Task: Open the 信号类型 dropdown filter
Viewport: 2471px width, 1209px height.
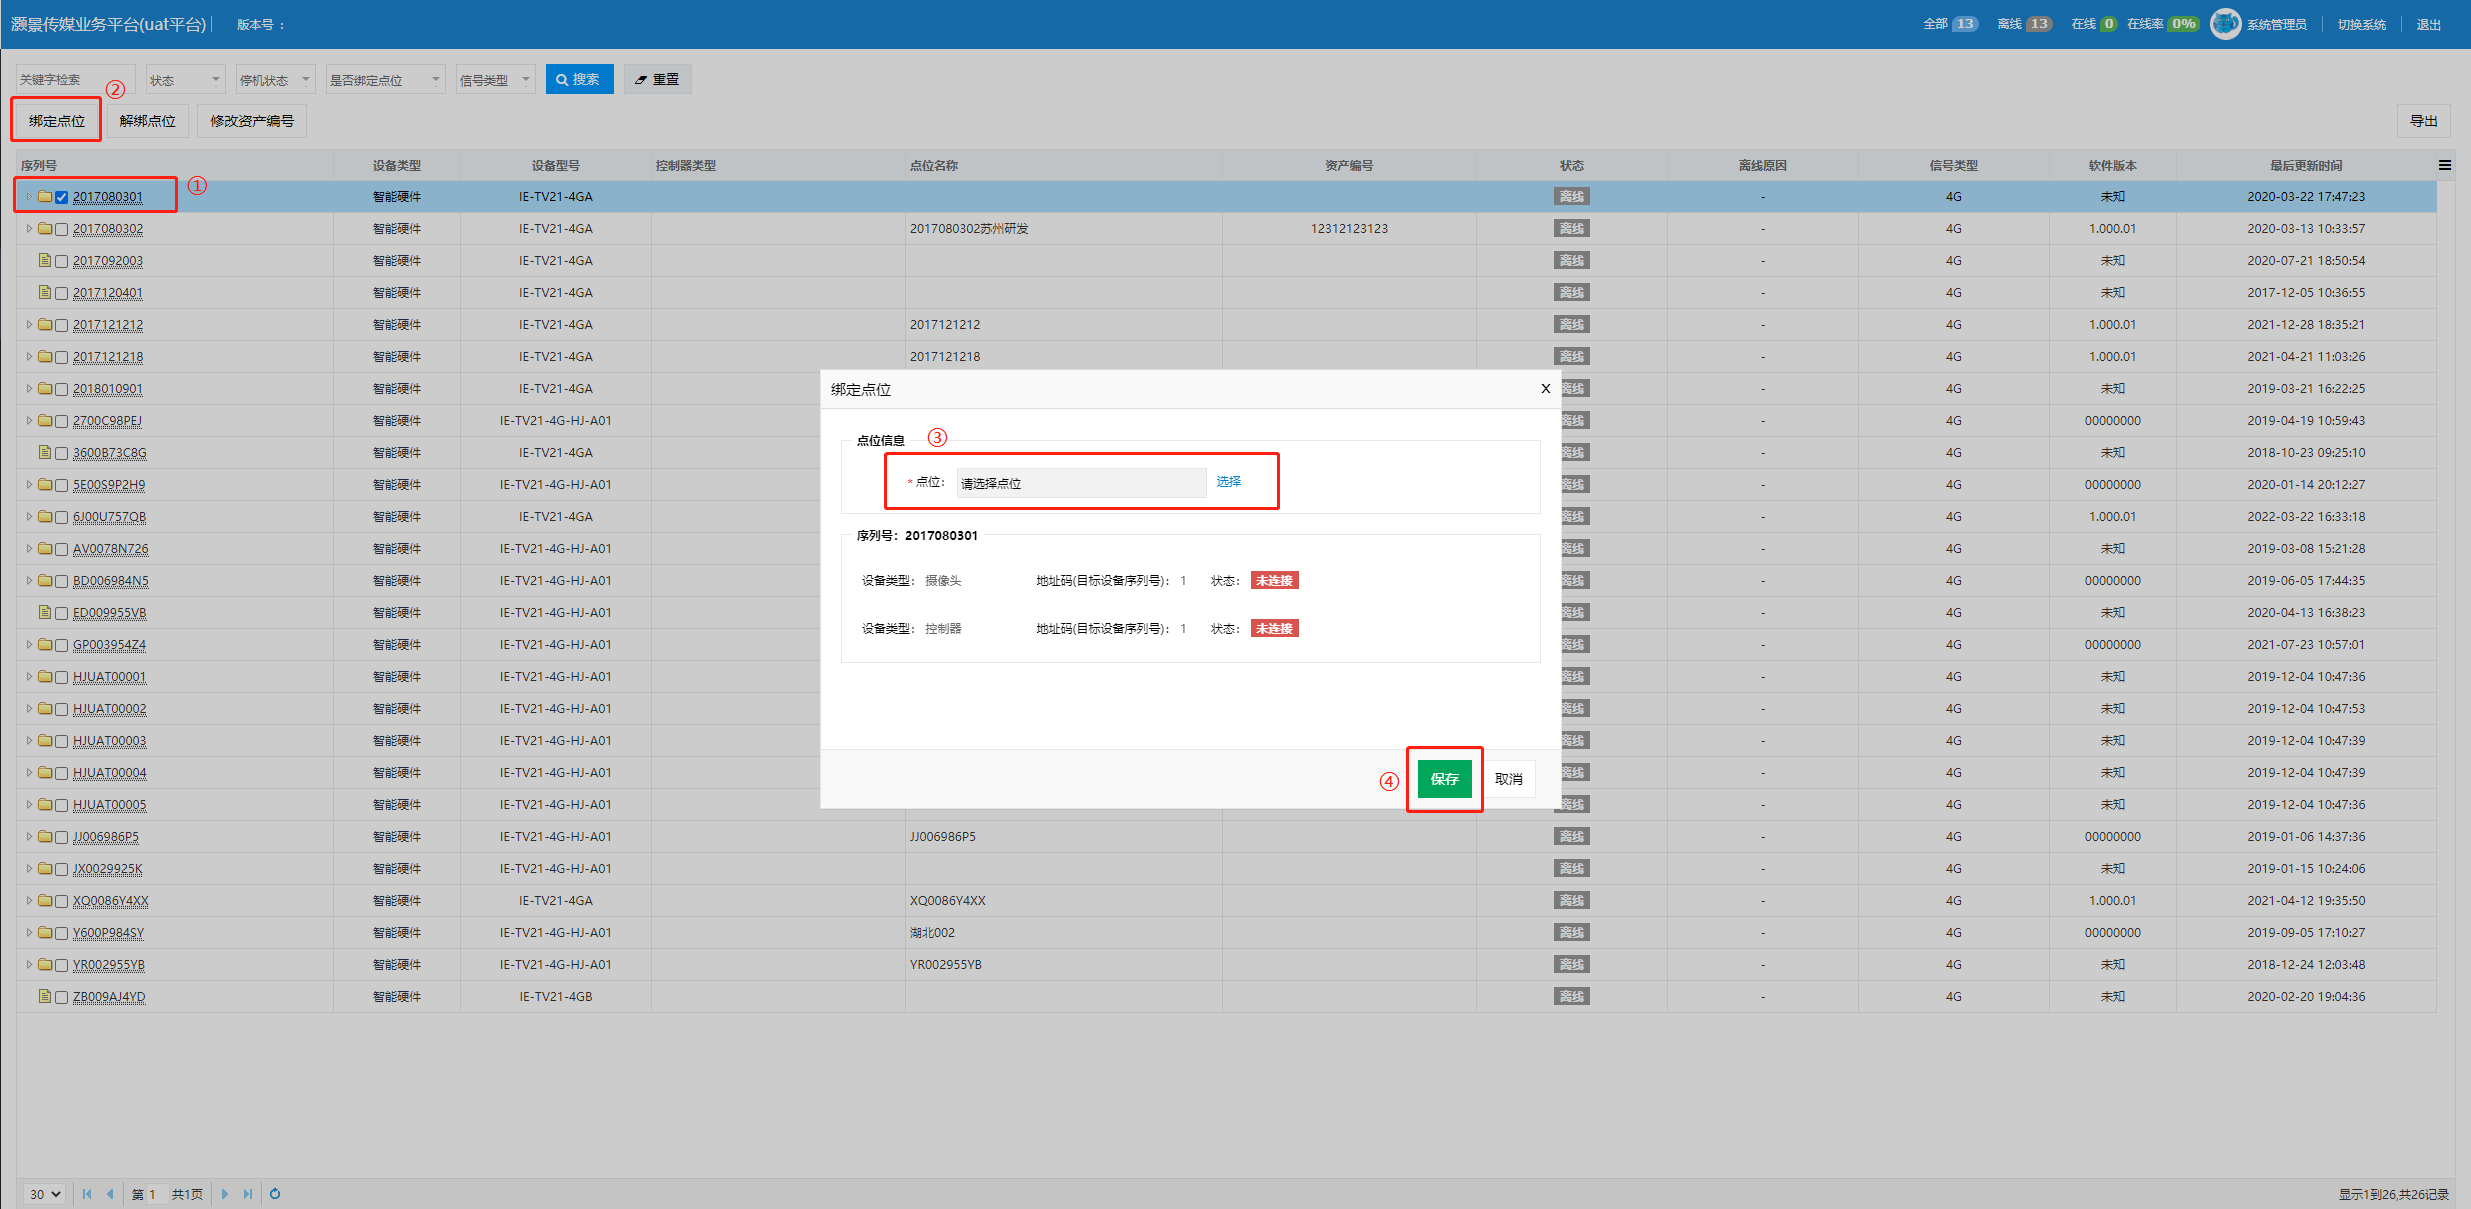Action: 495,80
